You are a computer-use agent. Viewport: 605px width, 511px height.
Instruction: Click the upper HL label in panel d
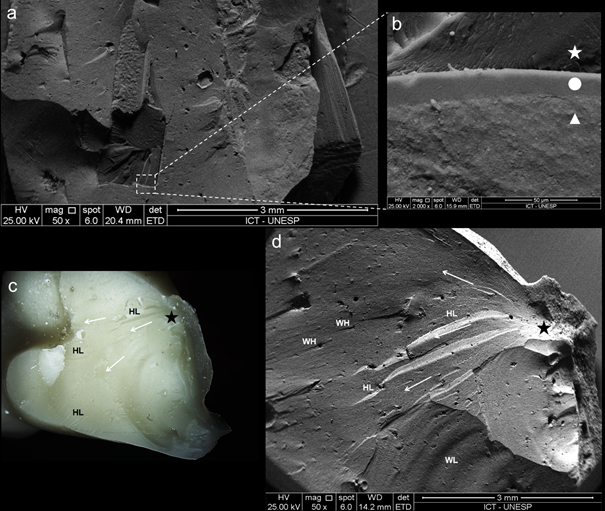click(451, 314)
